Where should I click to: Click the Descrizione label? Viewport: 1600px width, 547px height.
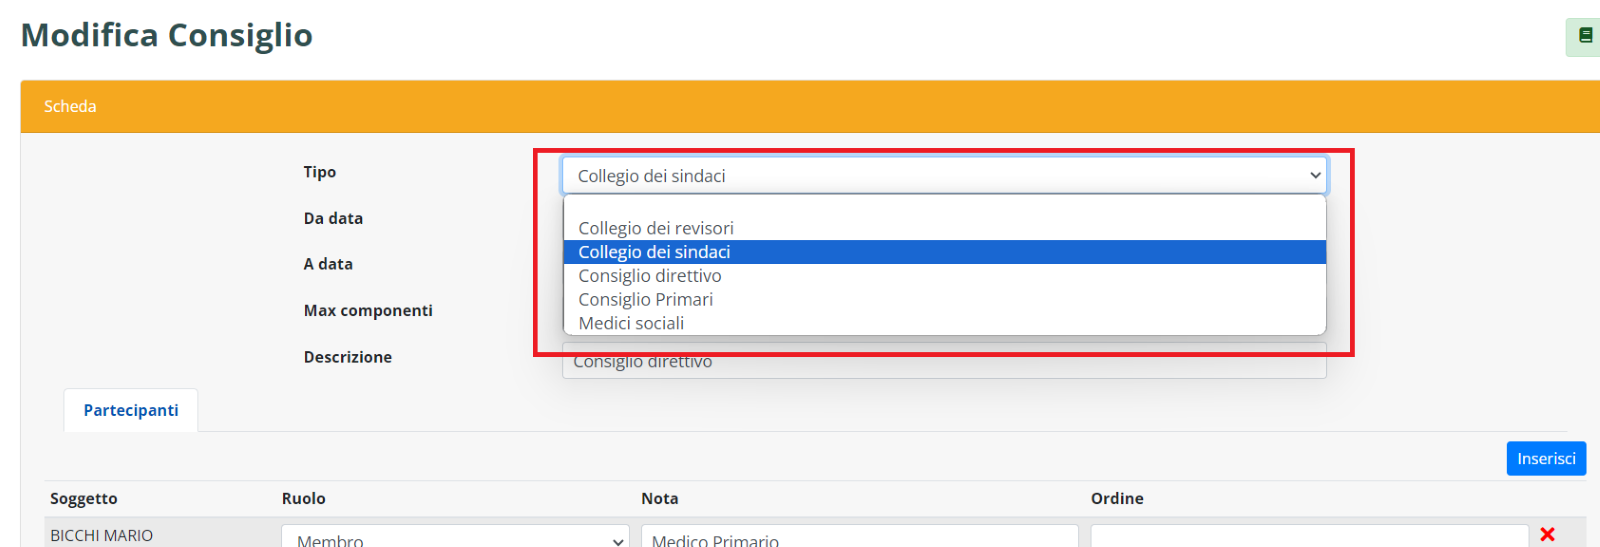coord(348,357)
